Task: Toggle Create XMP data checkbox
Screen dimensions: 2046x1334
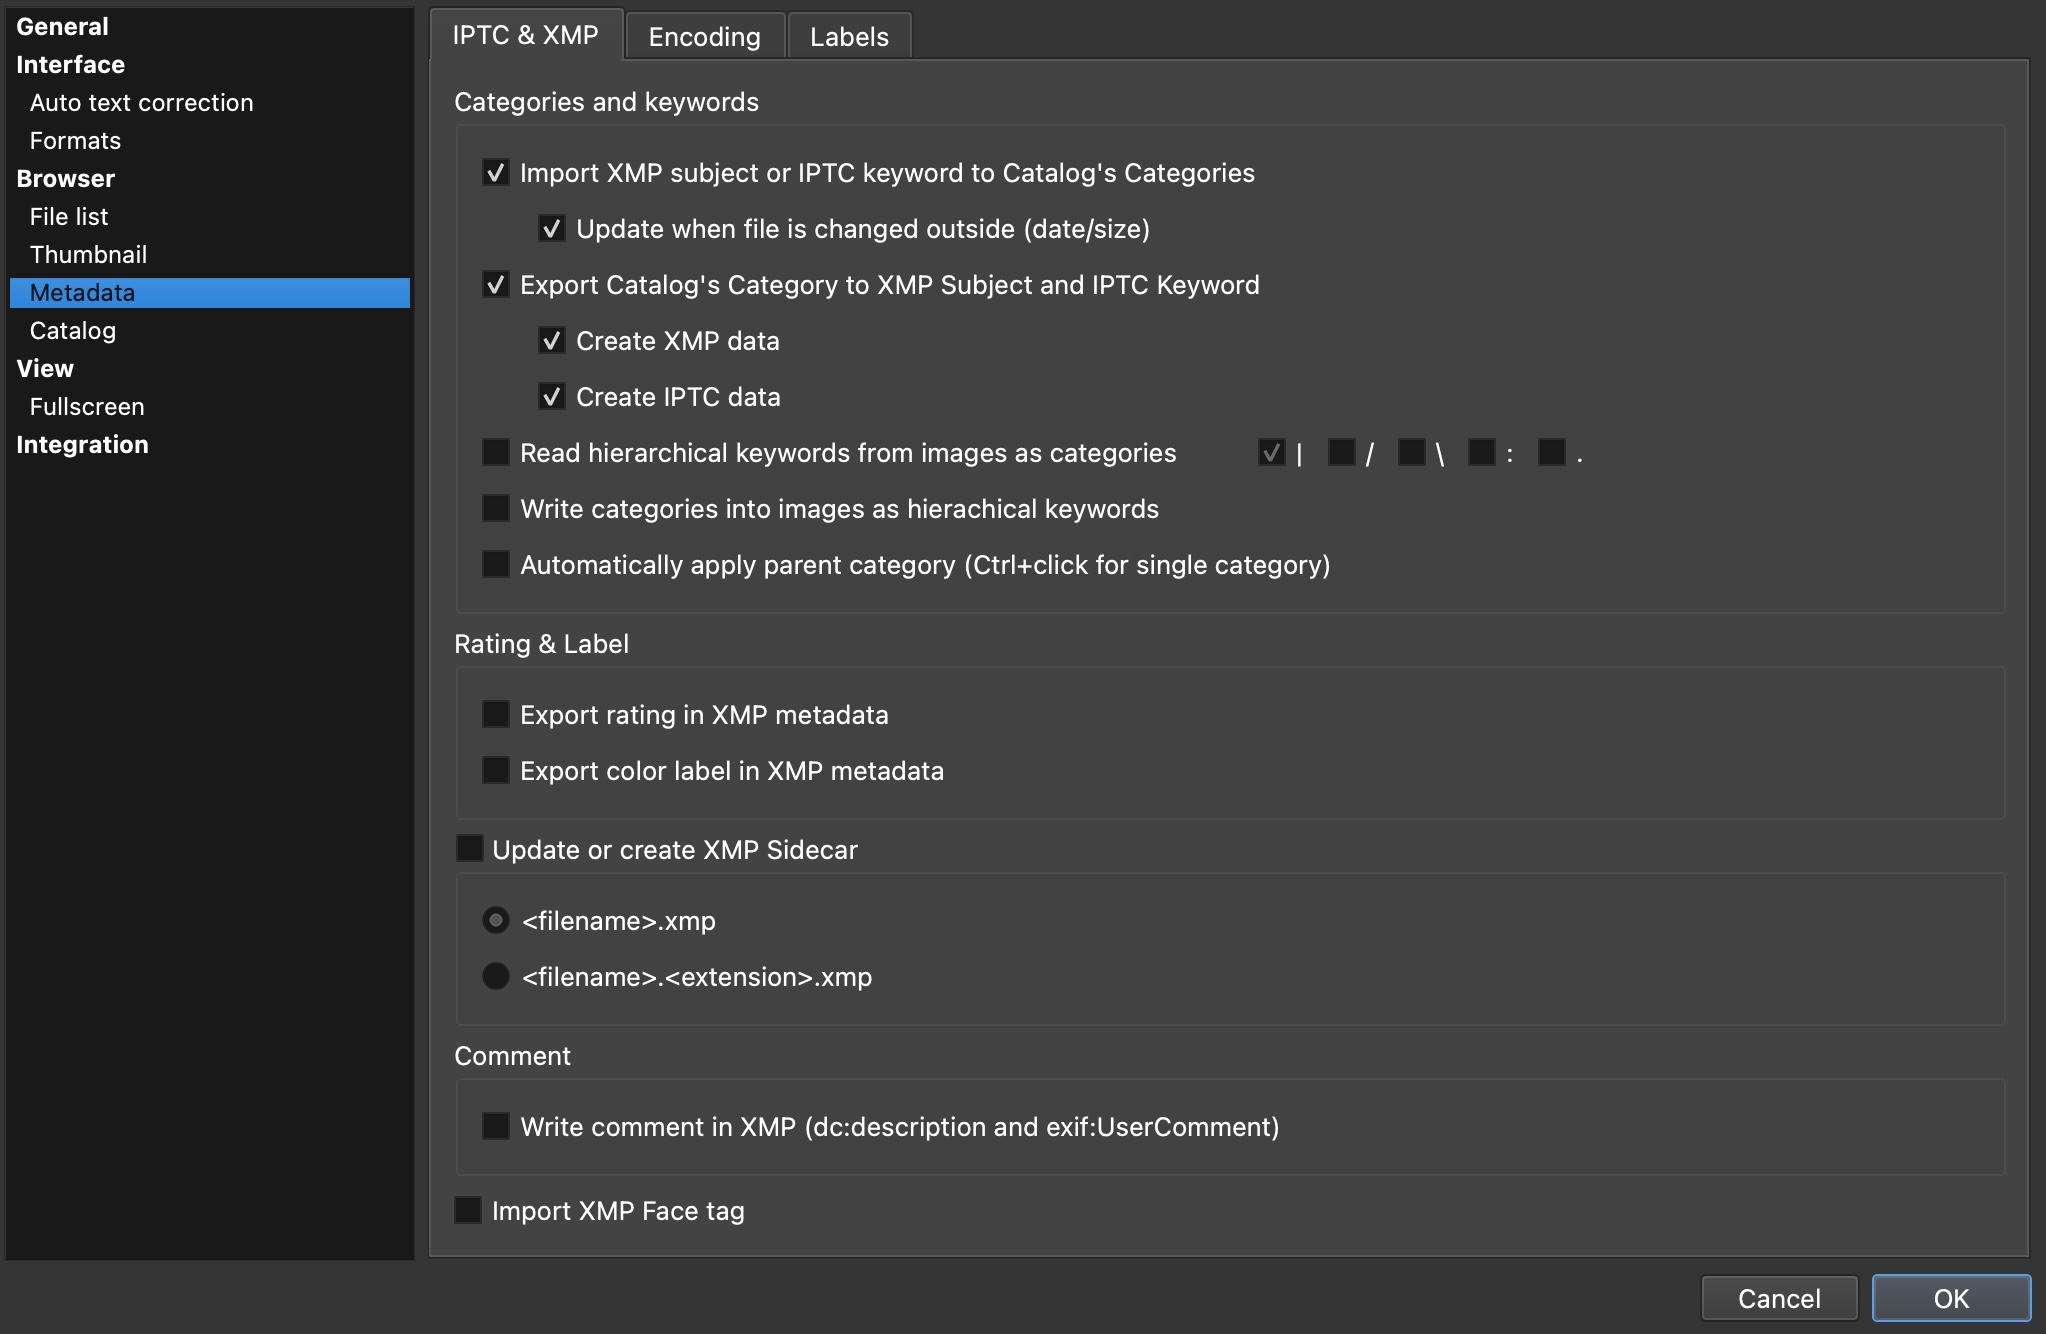Action: [x=552, y=341]
